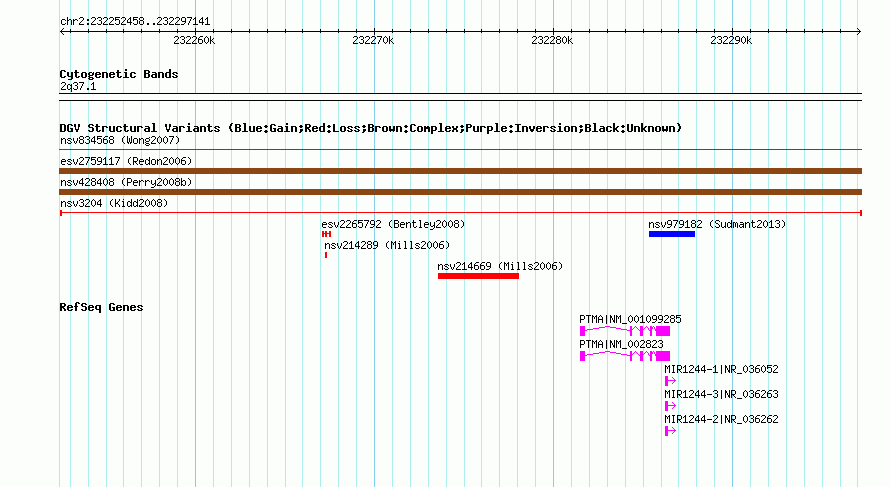Click the PTMA|NM_001099285 gene label
The height and width of the screenshot is (487, 890).
(630, 320)
